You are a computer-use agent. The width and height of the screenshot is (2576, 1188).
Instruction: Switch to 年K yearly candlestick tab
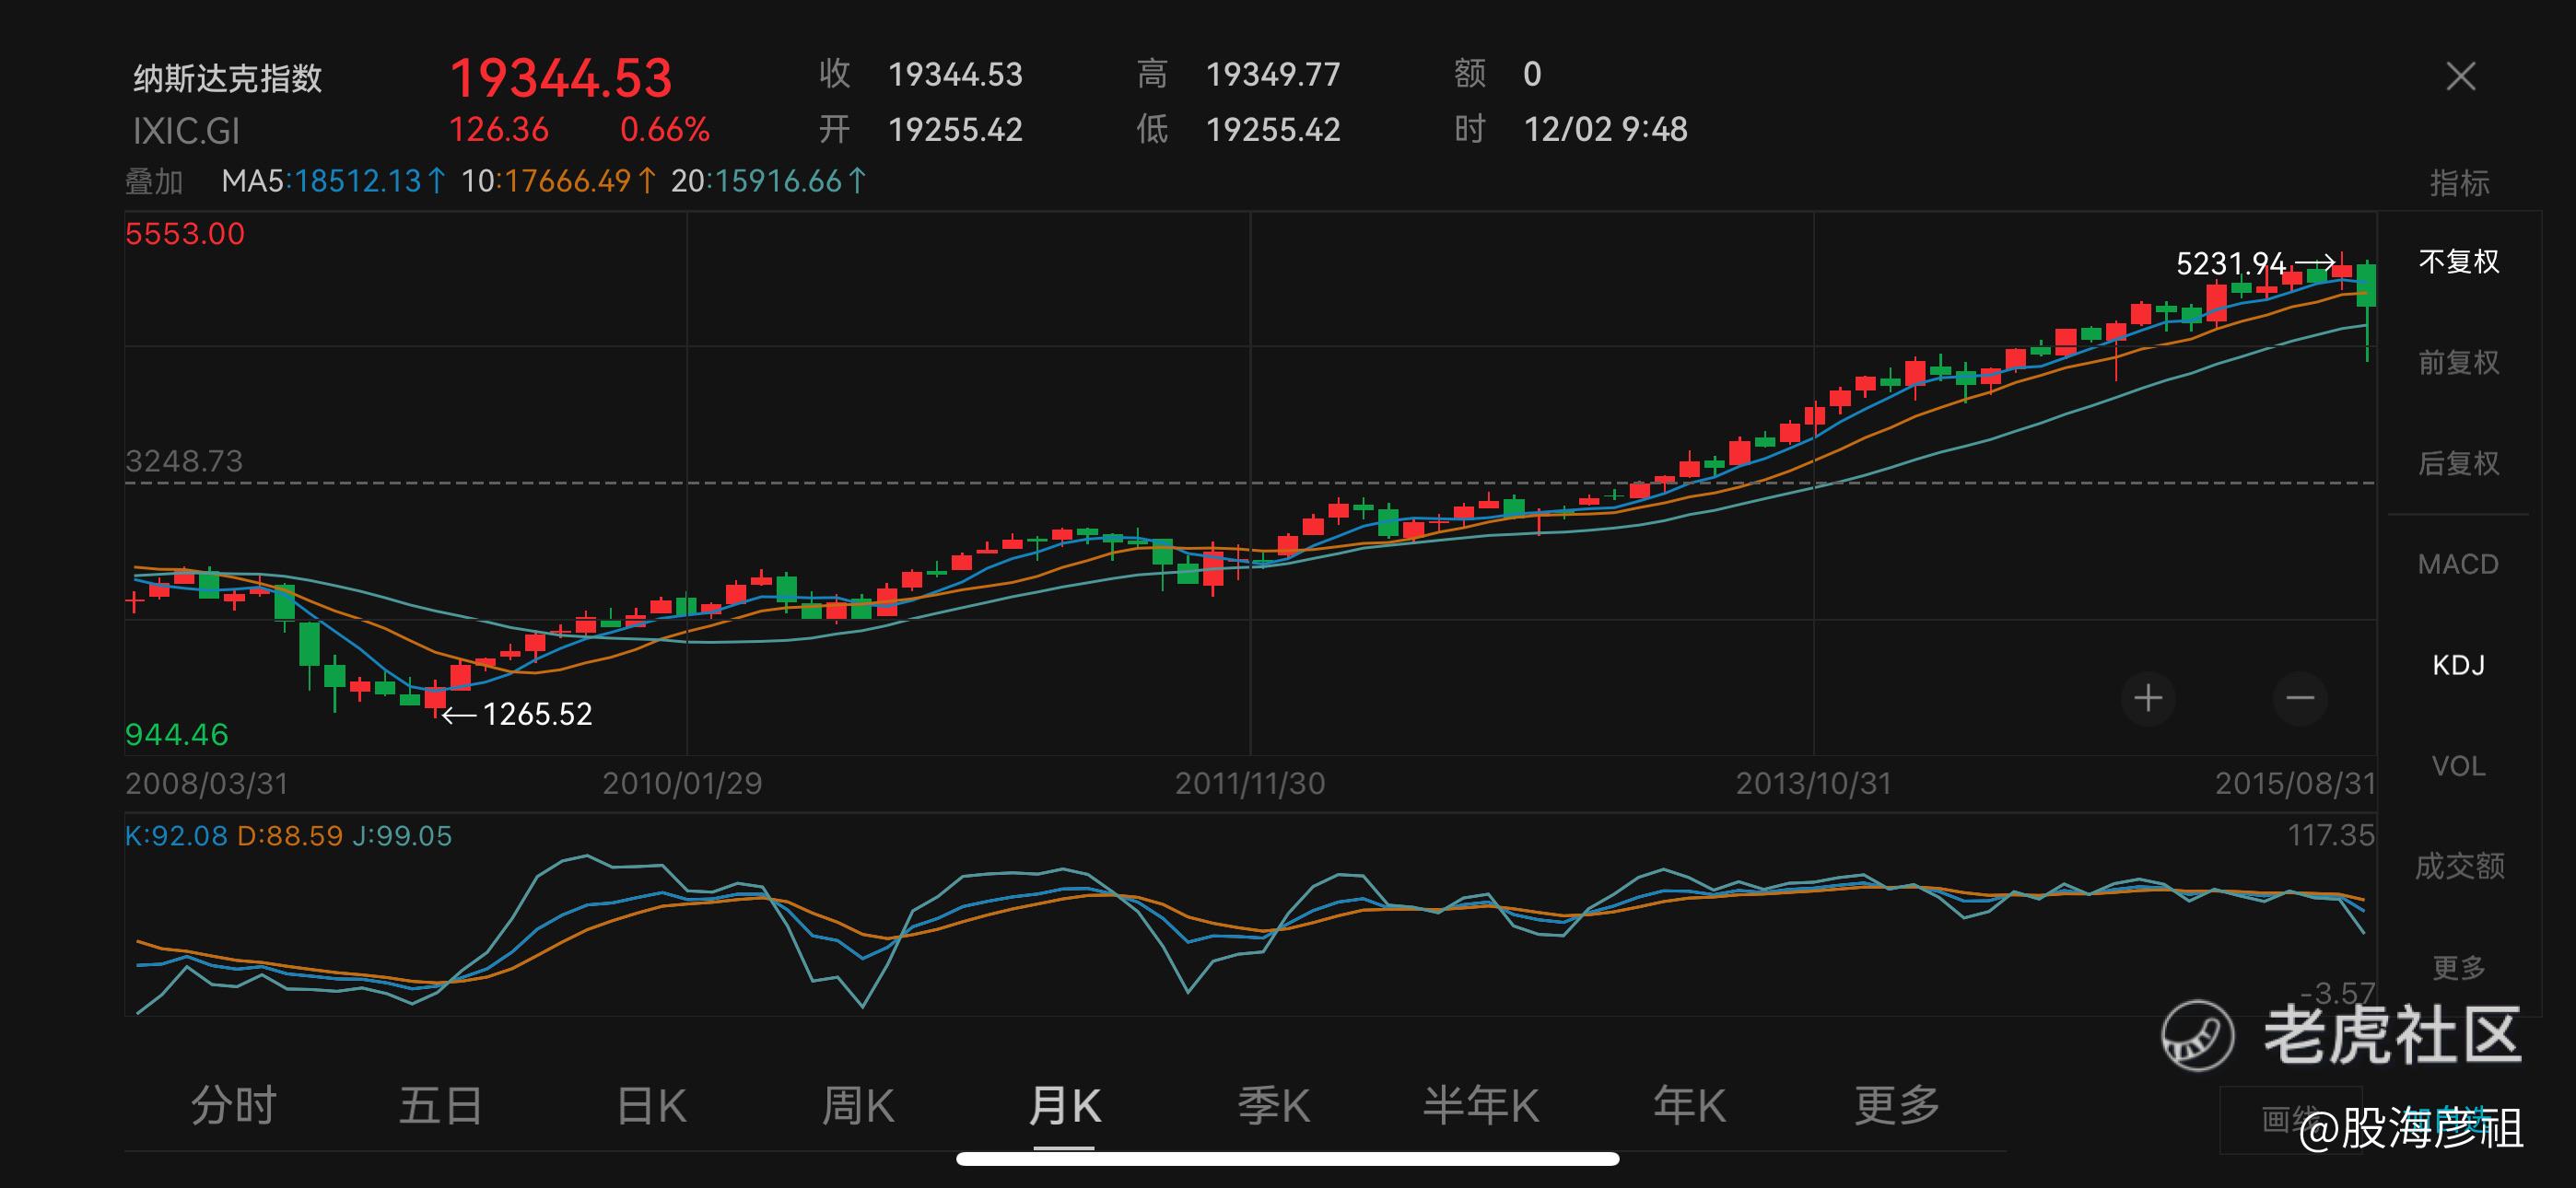[1689, 1106]
